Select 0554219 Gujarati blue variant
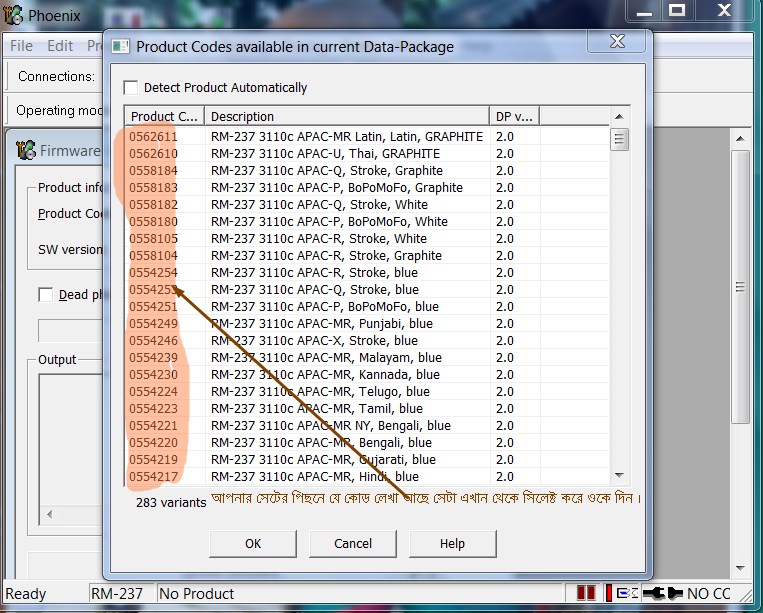 tap(367, 460)
